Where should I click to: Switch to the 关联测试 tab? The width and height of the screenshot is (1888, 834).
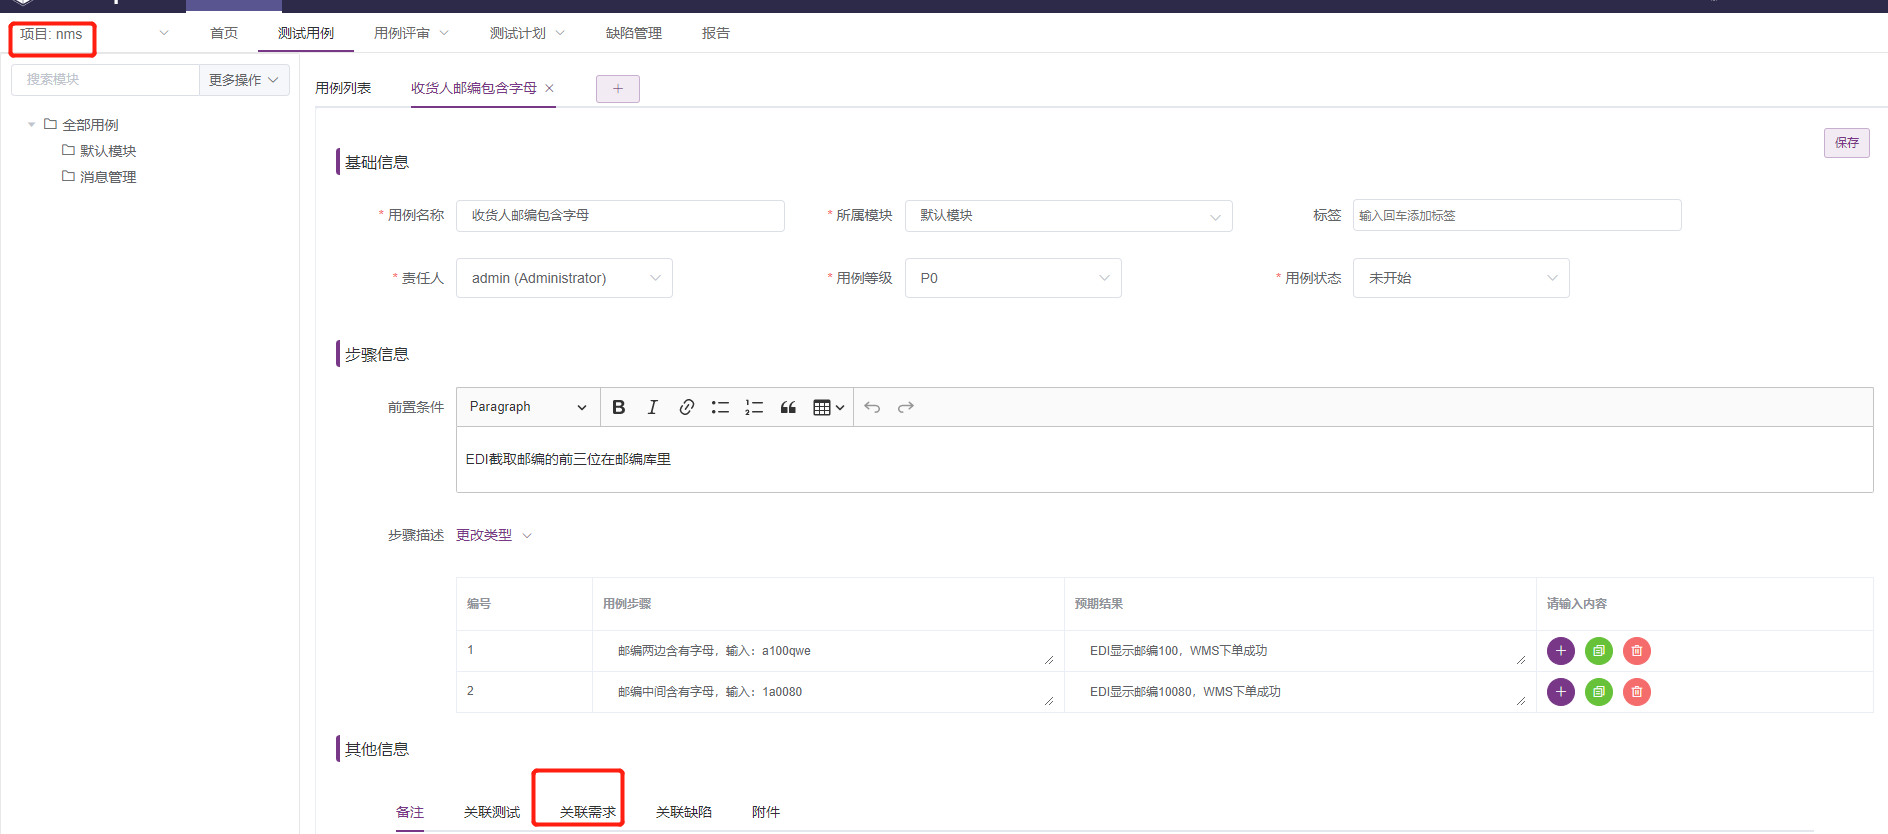492,812
